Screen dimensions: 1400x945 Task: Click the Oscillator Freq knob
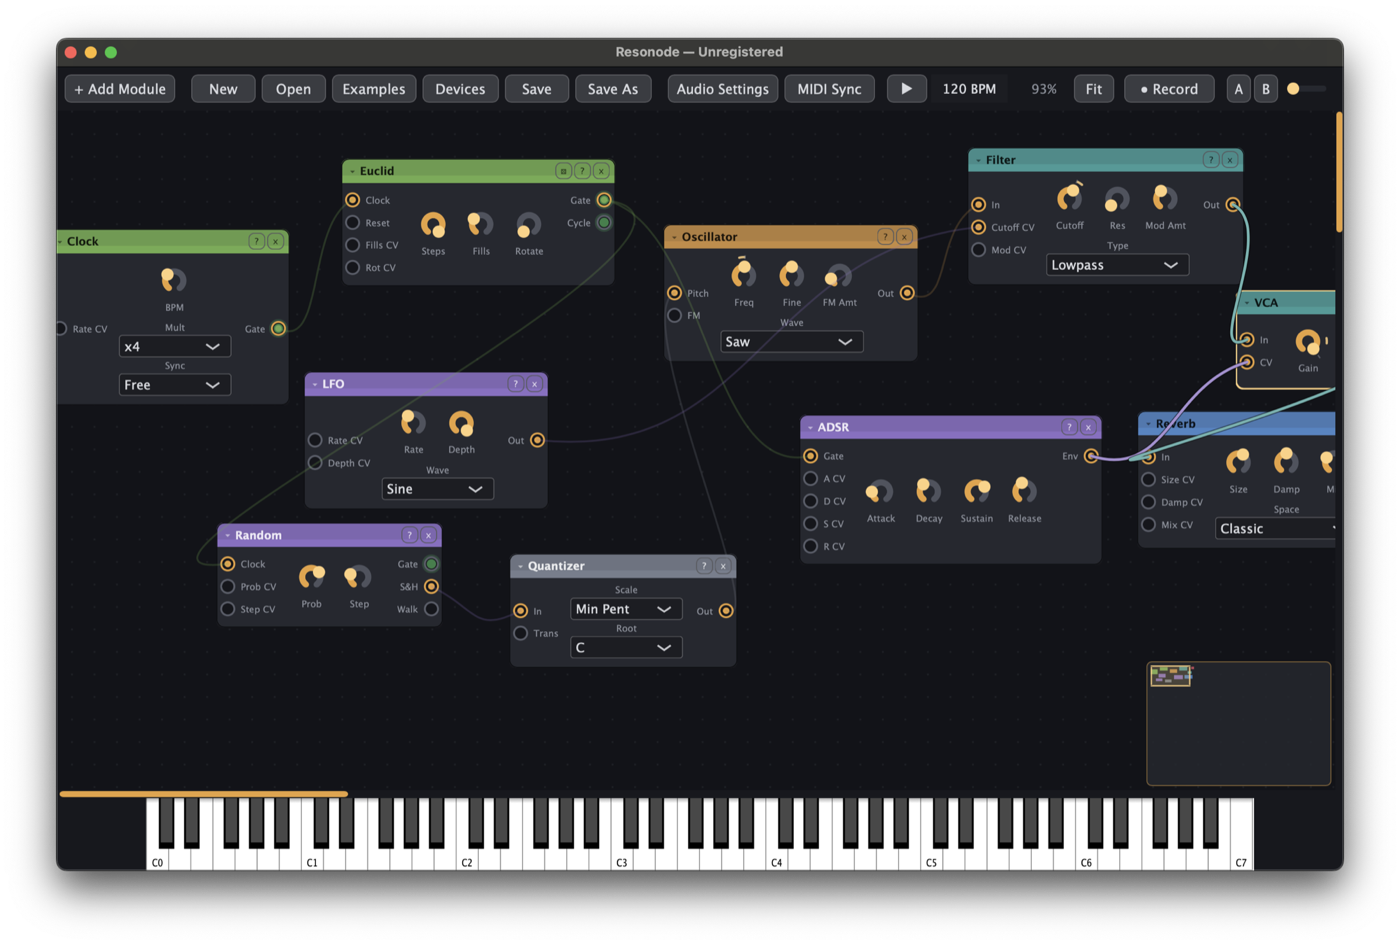pyautogui.click(x=743, y=273)
